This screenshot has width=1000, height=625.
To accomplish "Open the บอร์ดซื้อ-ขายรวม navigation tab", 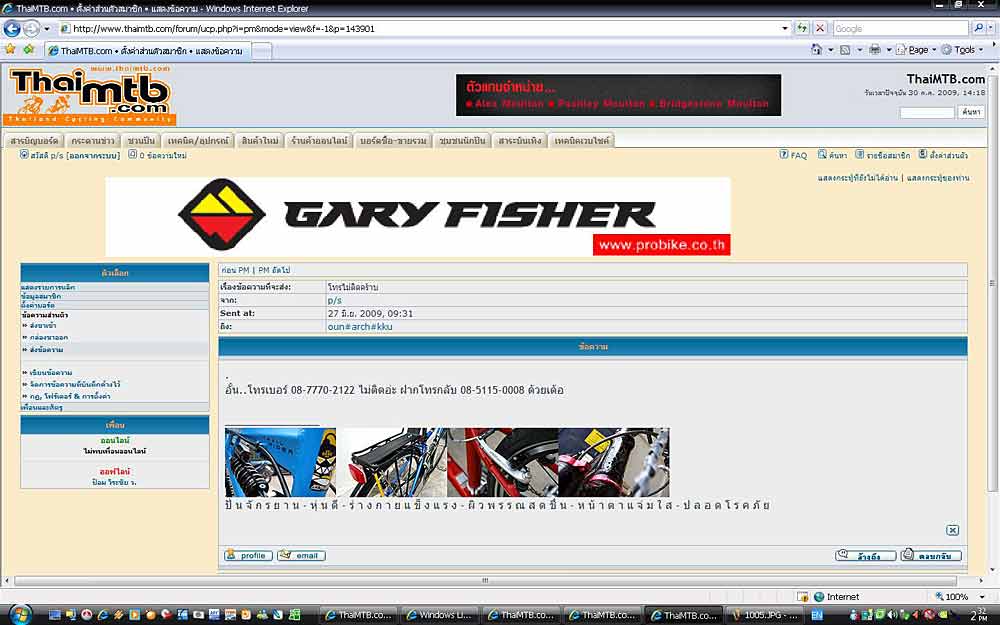I will pyautogui.click(x=393, y=140).
